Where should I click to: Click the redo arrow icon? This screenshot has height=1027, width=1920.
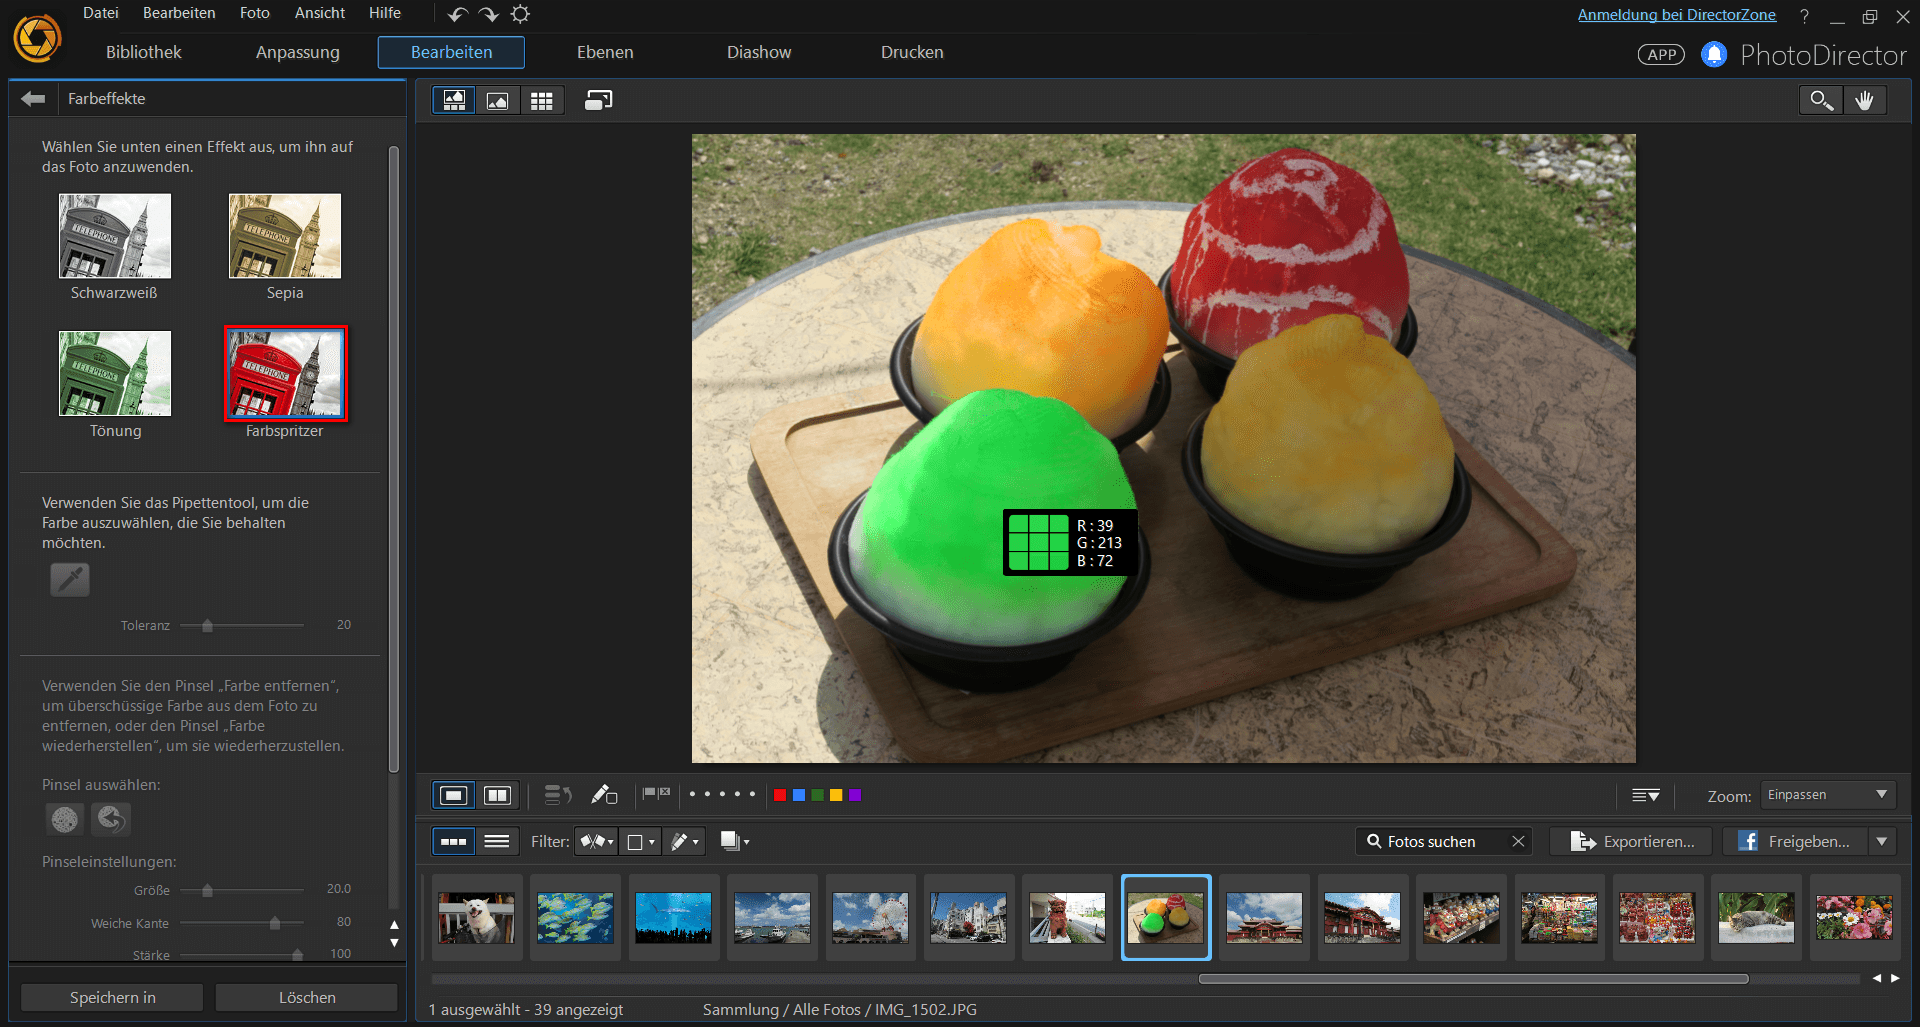[x=489, y=14]
